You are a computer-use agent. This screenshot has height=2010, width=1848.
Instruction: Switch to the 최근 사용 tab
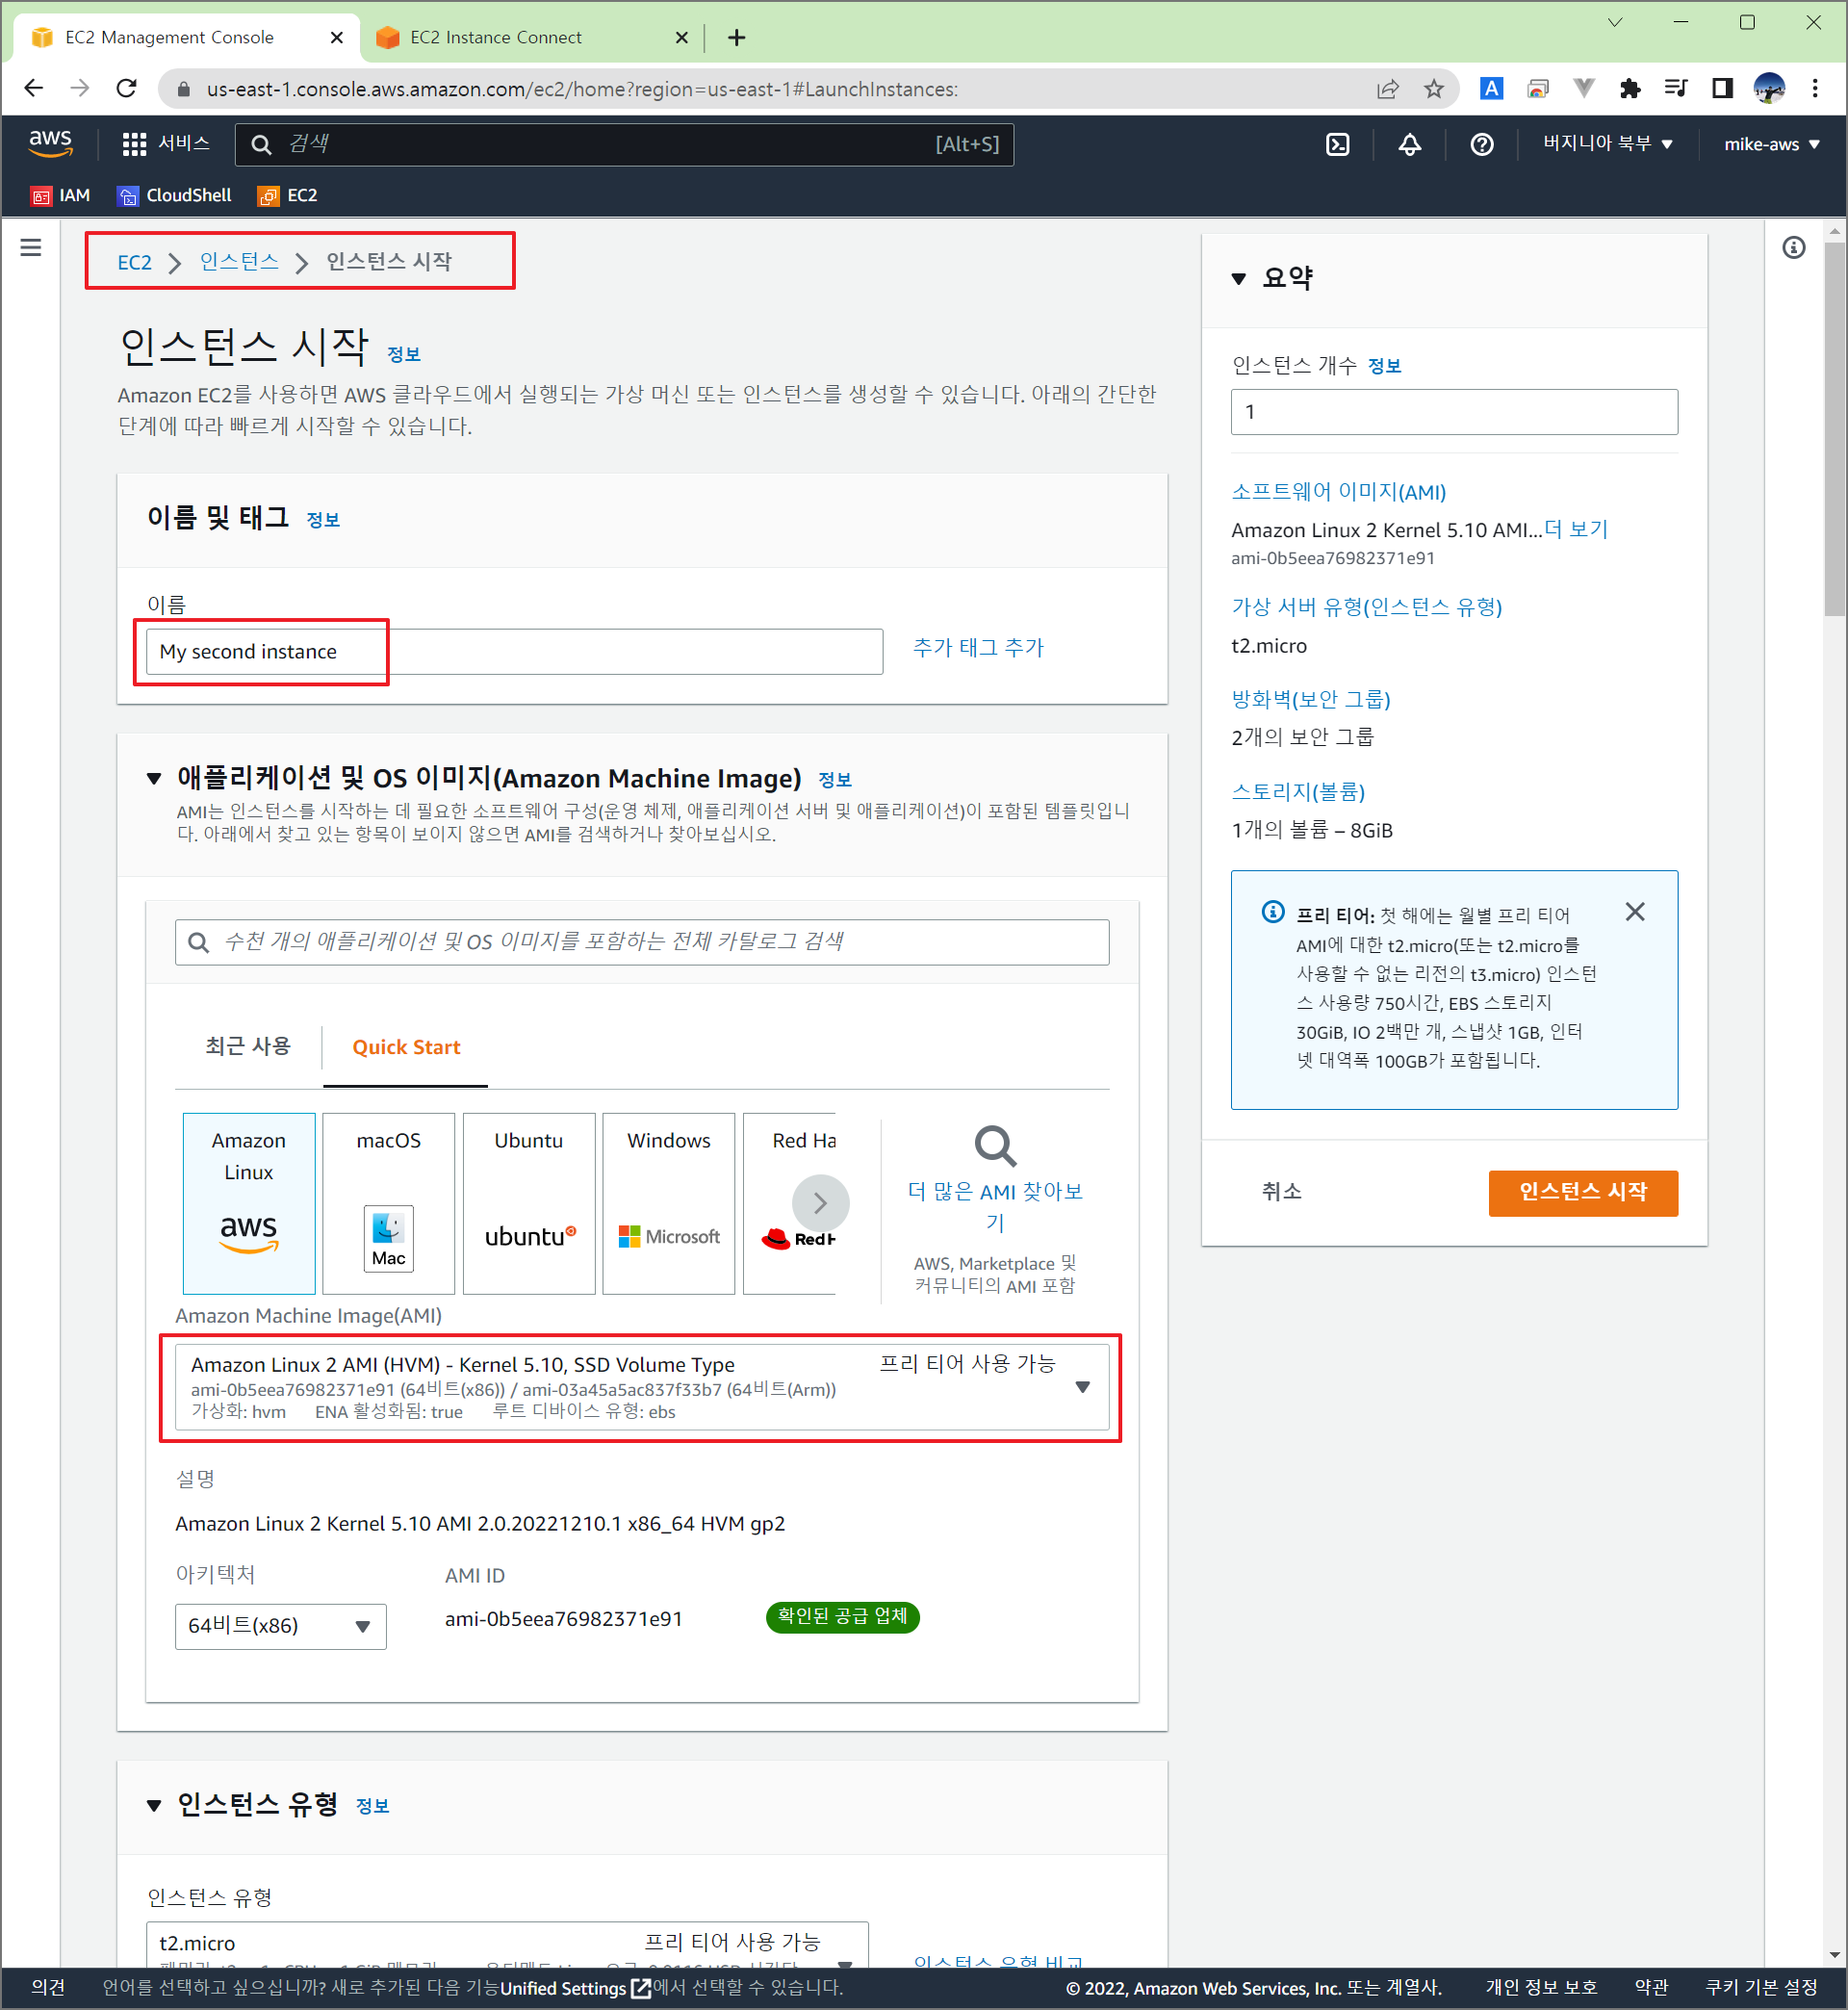point(248,1047)
